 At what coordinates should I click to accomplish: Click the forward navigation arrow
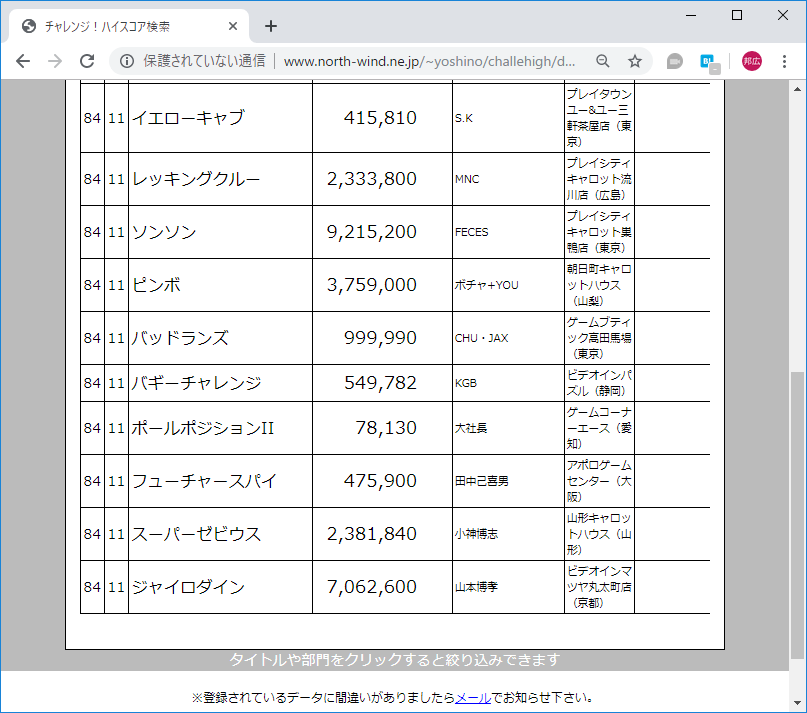pyautogui.click(x=55, y=61)
